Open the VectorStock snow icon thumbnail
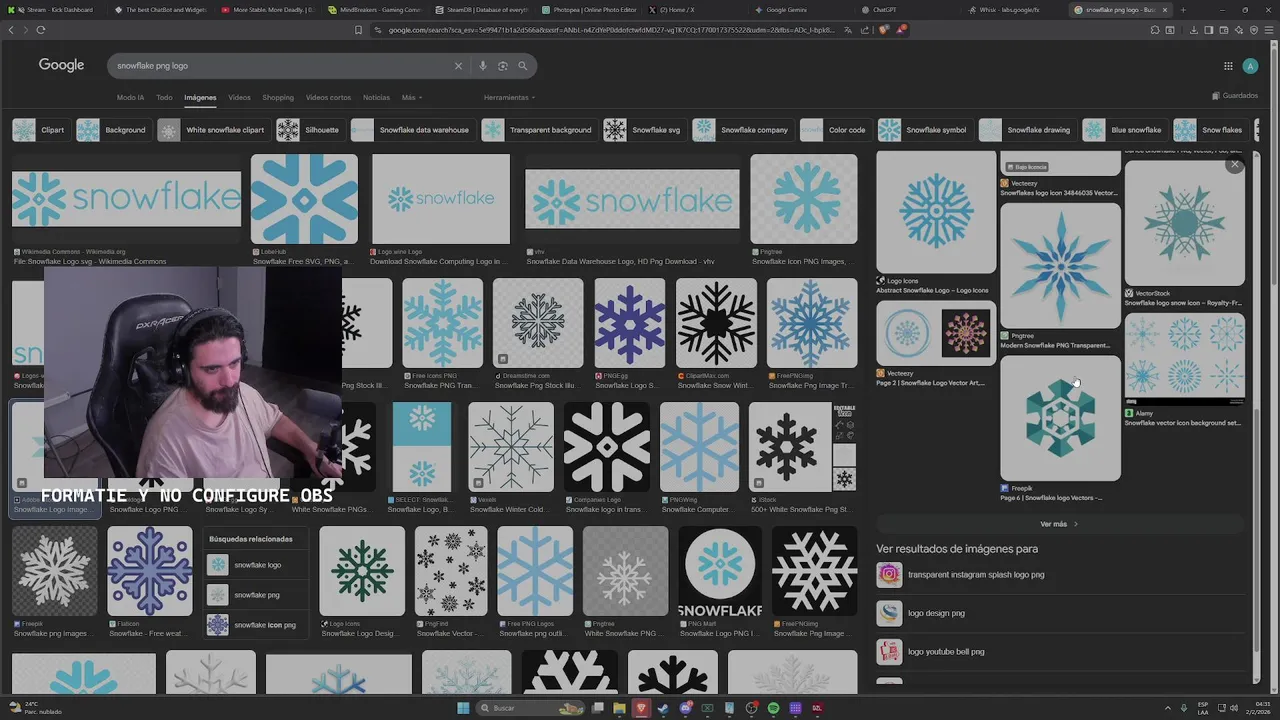Screen dimensions: 1280x720 (x=1185, y=223)
